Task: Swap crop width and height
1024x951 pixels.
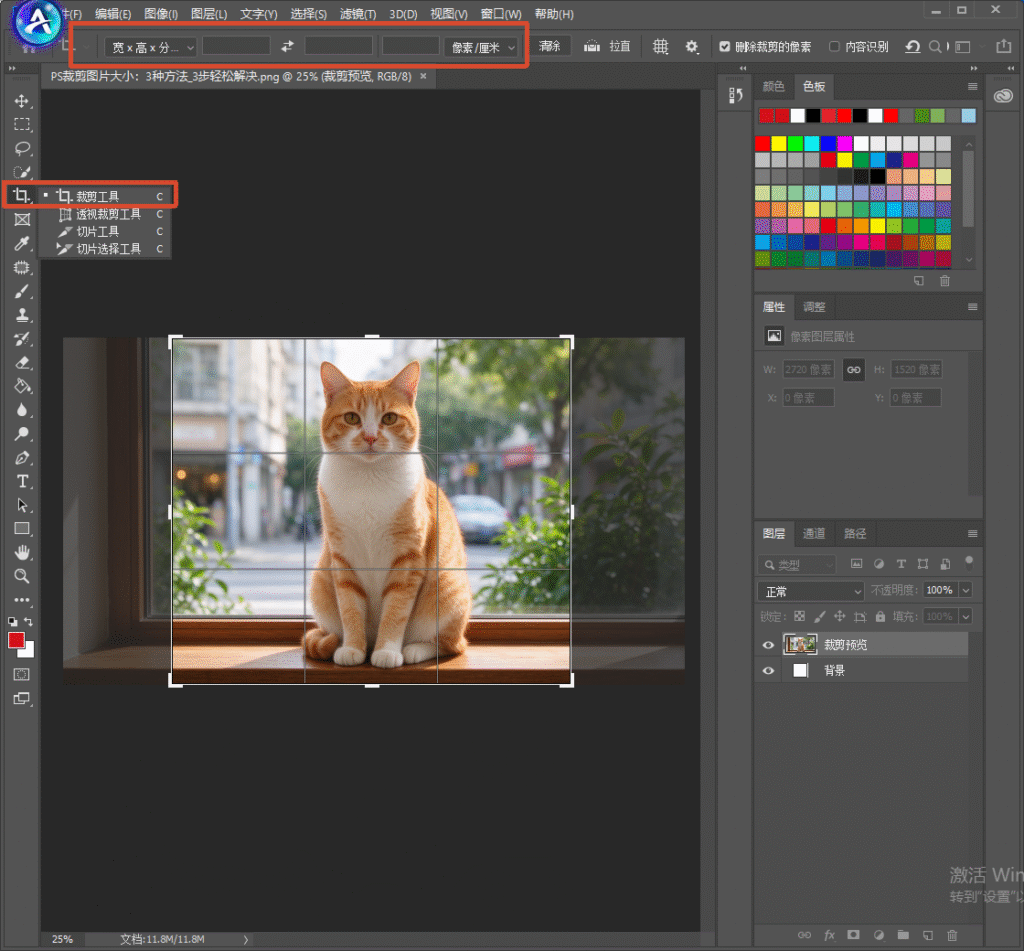Action: [x=287, y=46]
